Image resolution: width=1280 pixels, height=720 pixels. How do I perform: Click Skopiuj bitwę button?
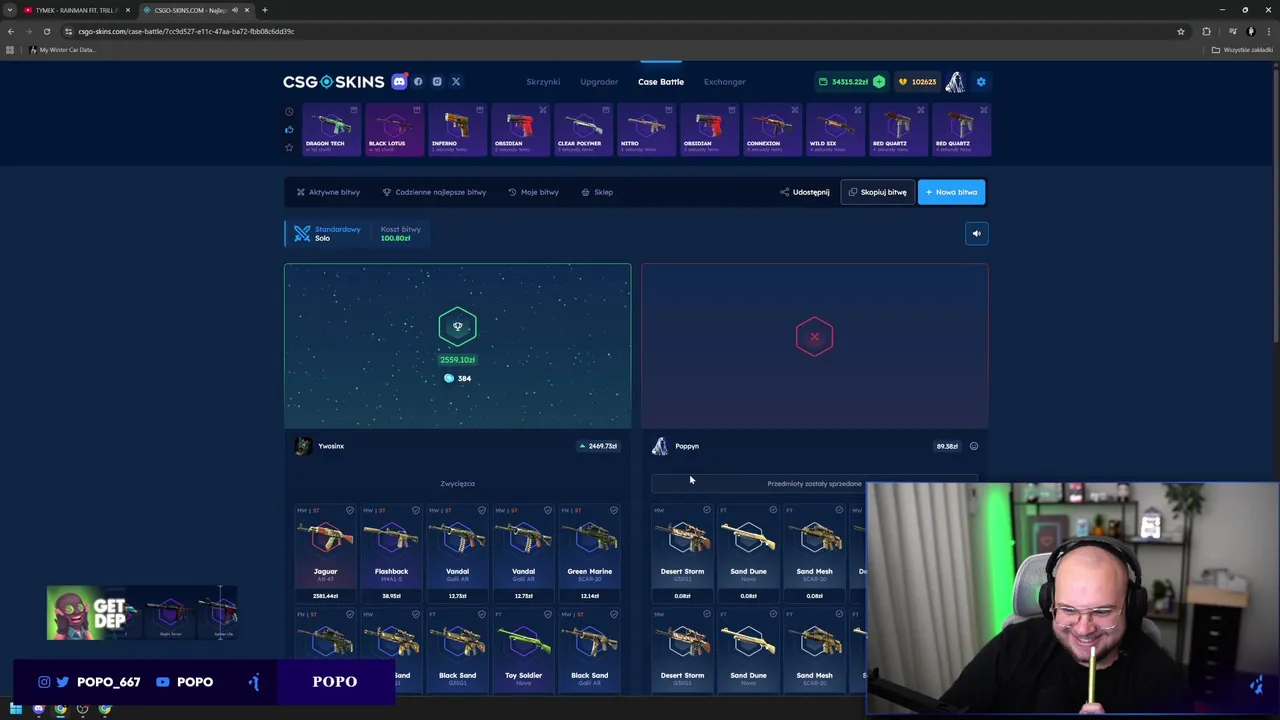click(x=878, y=192)
